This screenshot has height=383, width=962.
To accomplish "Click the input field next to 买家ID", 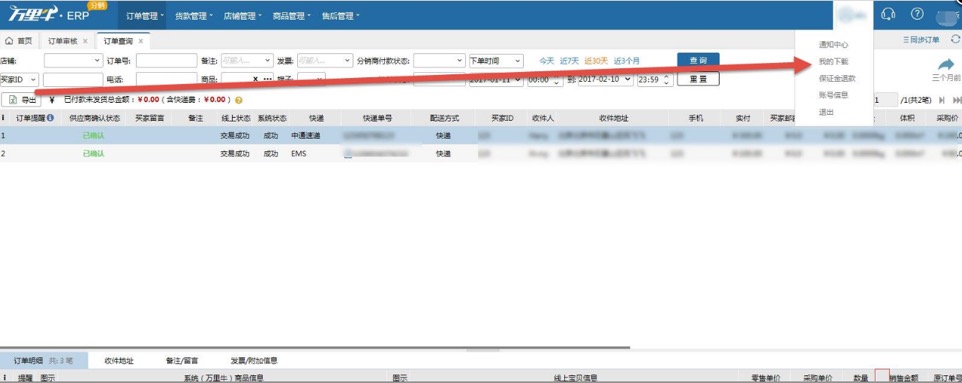I will [73, 79].
